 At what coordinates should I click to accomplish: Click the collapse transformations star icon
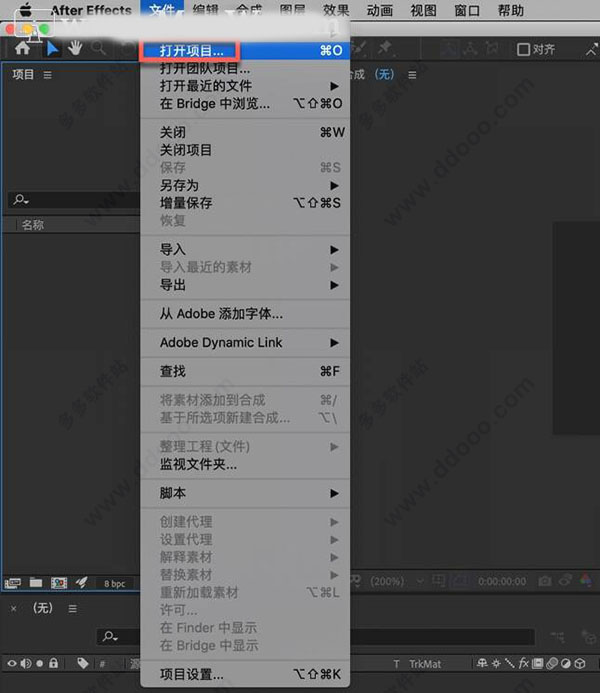(x=496, y=663)
